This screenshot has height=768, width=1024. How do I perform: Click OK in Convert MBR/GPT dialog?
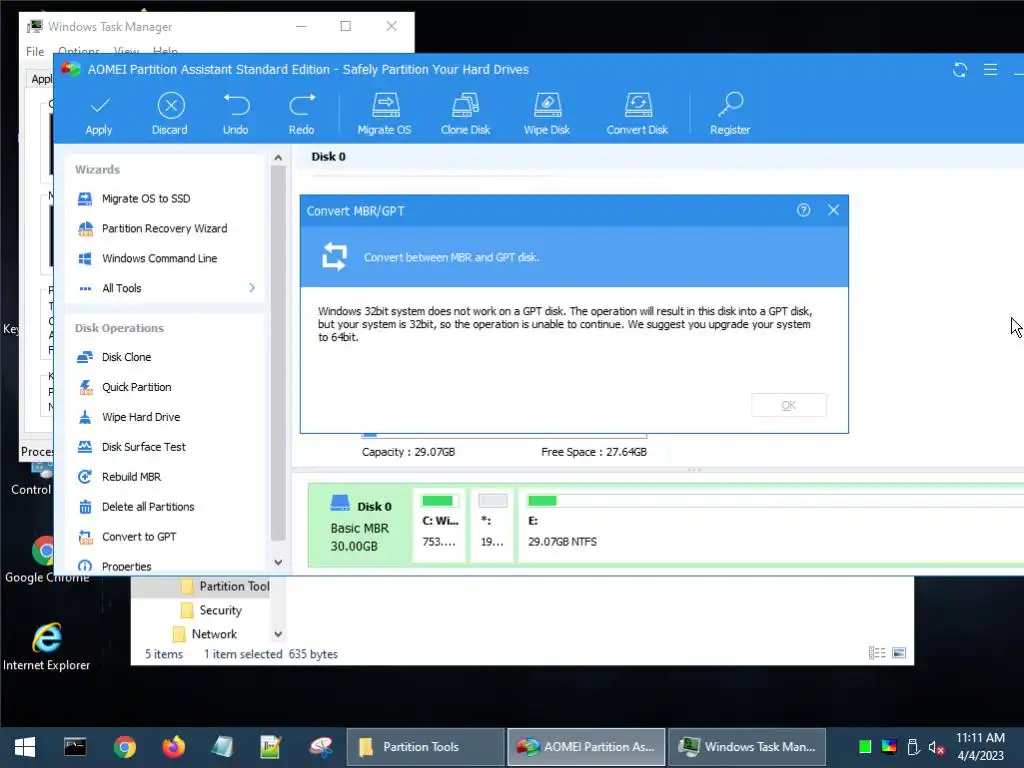coord(789,406)
